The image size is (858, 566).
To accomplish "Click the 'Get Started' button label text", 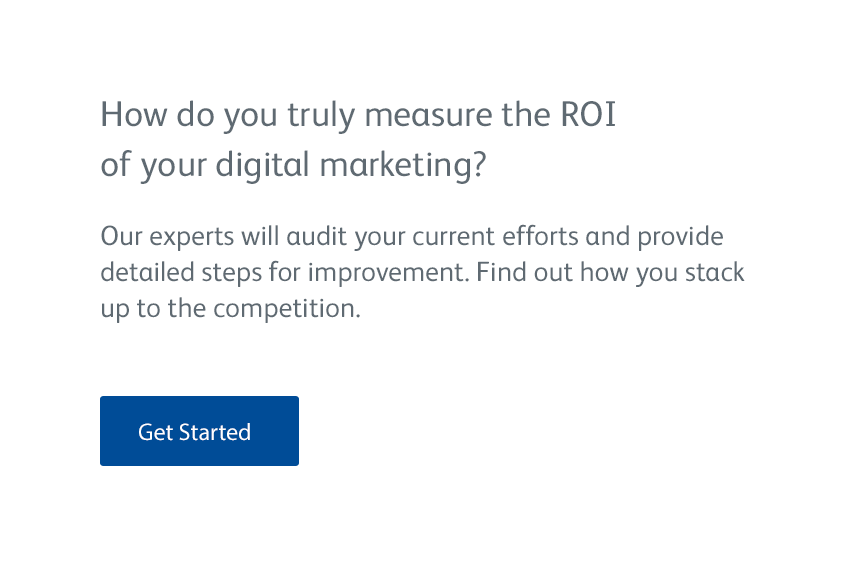I will coord(194,432).
